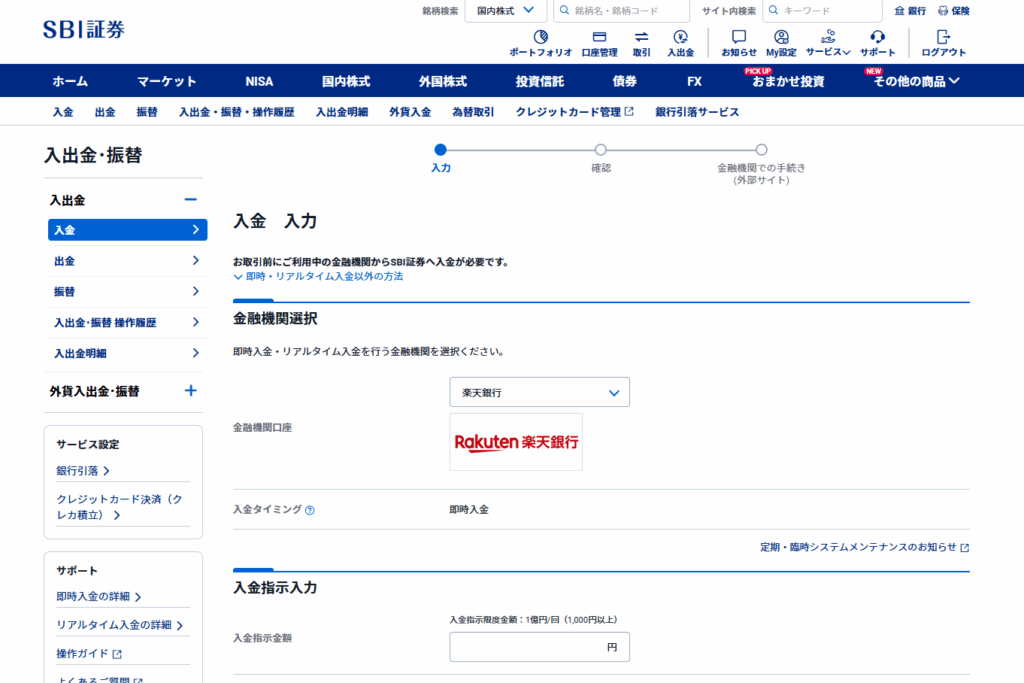Click the キーワード site search field
The width and height of the screenshot is (1024, 683).
click(823, 10)
